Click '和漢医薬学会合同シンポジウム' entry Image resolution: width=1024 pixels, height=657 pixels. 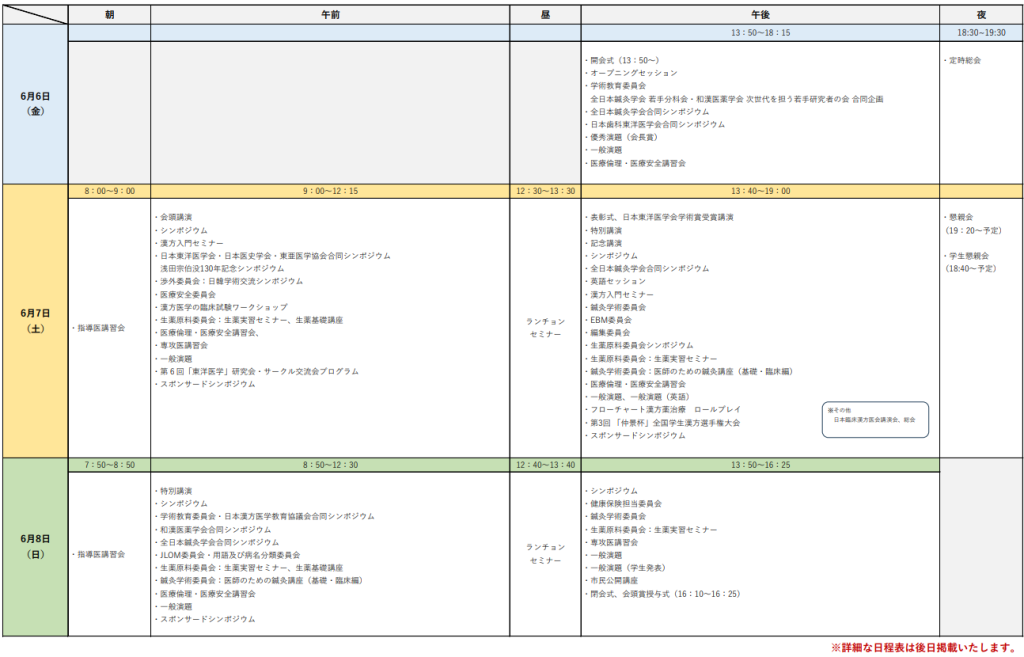pyautogui.click(x=213, y=530)
